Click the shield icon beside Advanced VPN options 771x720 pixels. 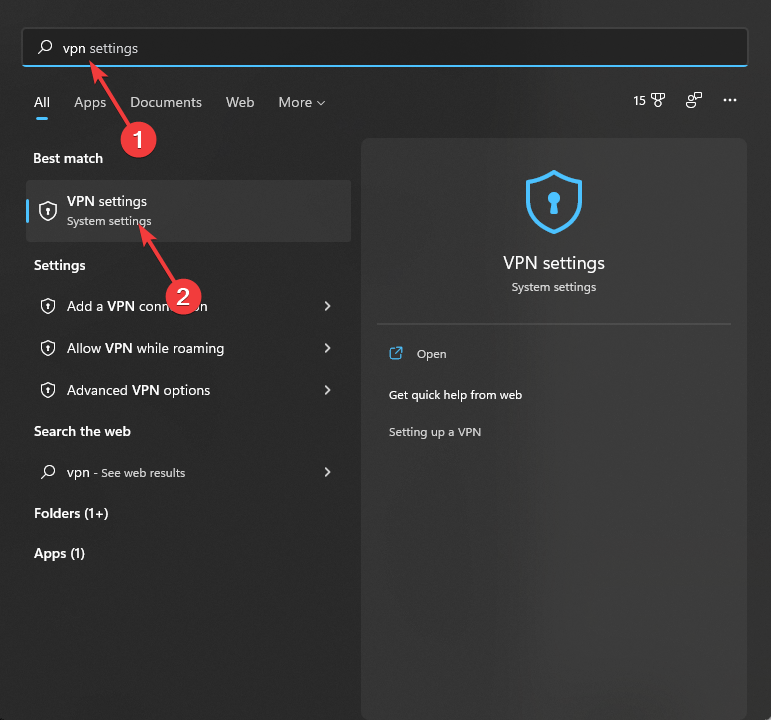point(47,391)
